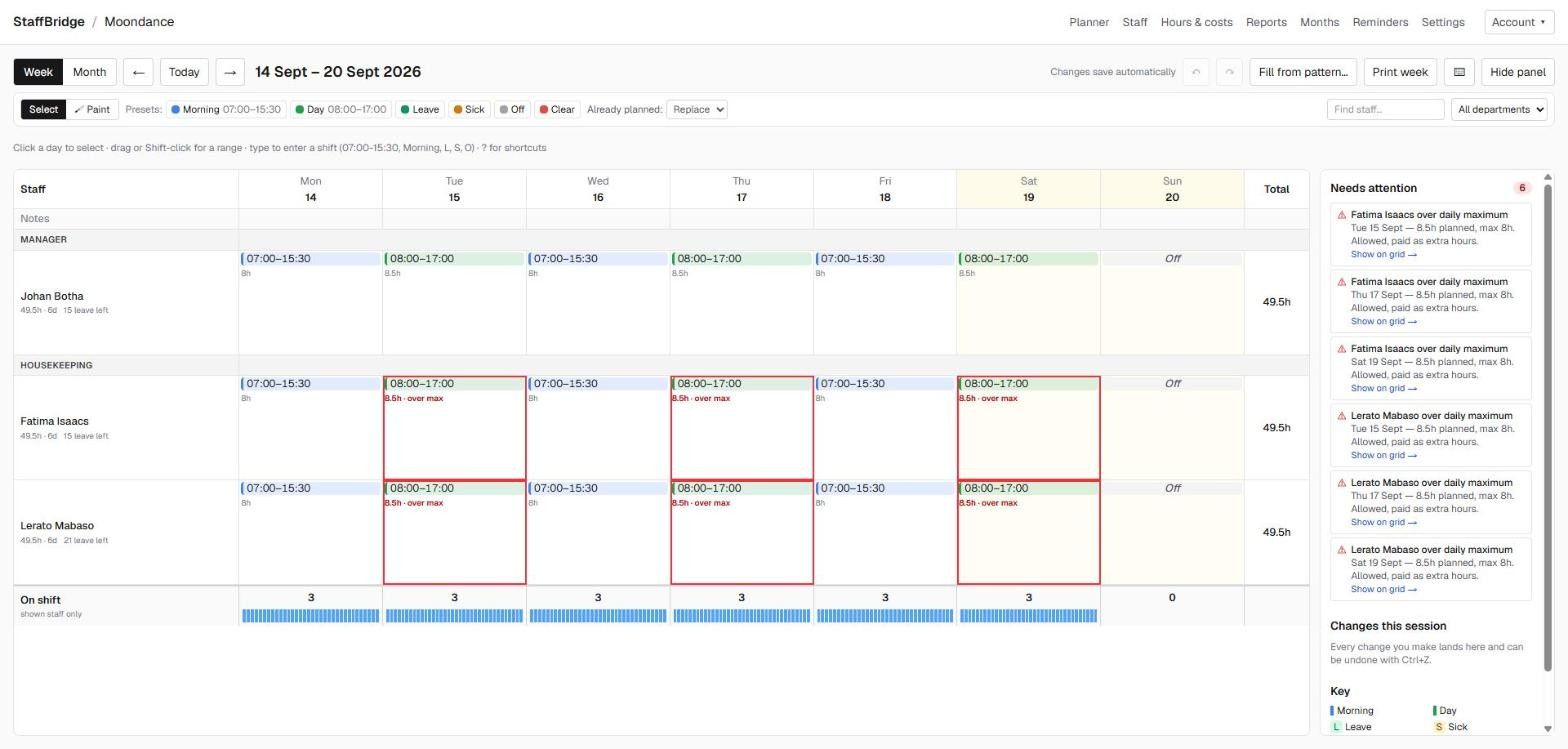This screenshot has width=1568, height=749.
Task: Click the Today button
Action: tap(184, 72)
